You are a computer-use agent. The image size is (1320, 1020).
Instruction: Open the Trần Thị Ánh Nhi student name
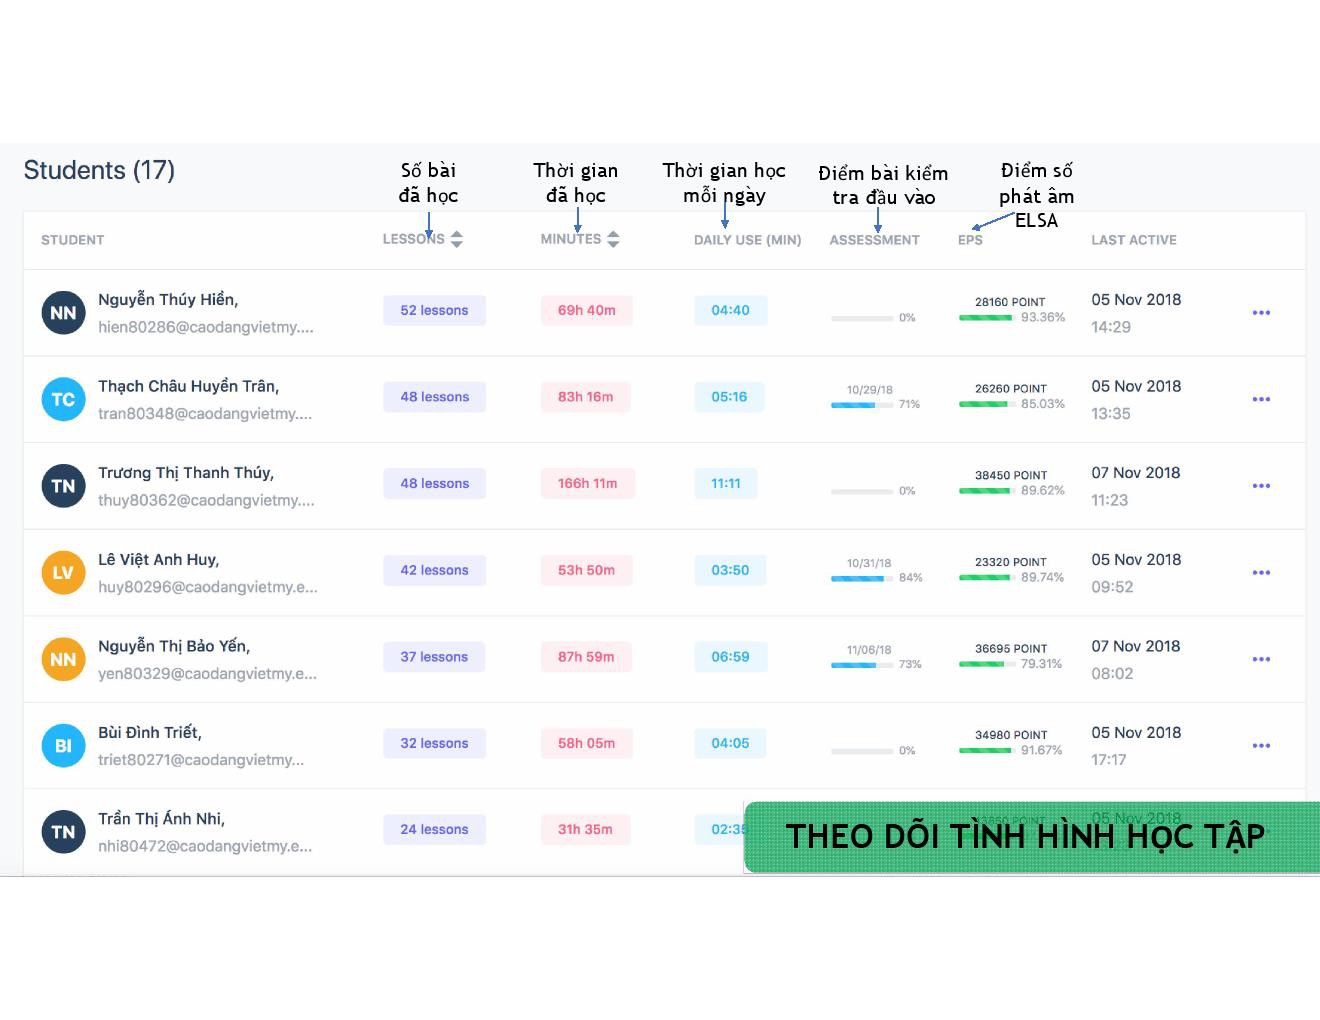coord(161,818)
